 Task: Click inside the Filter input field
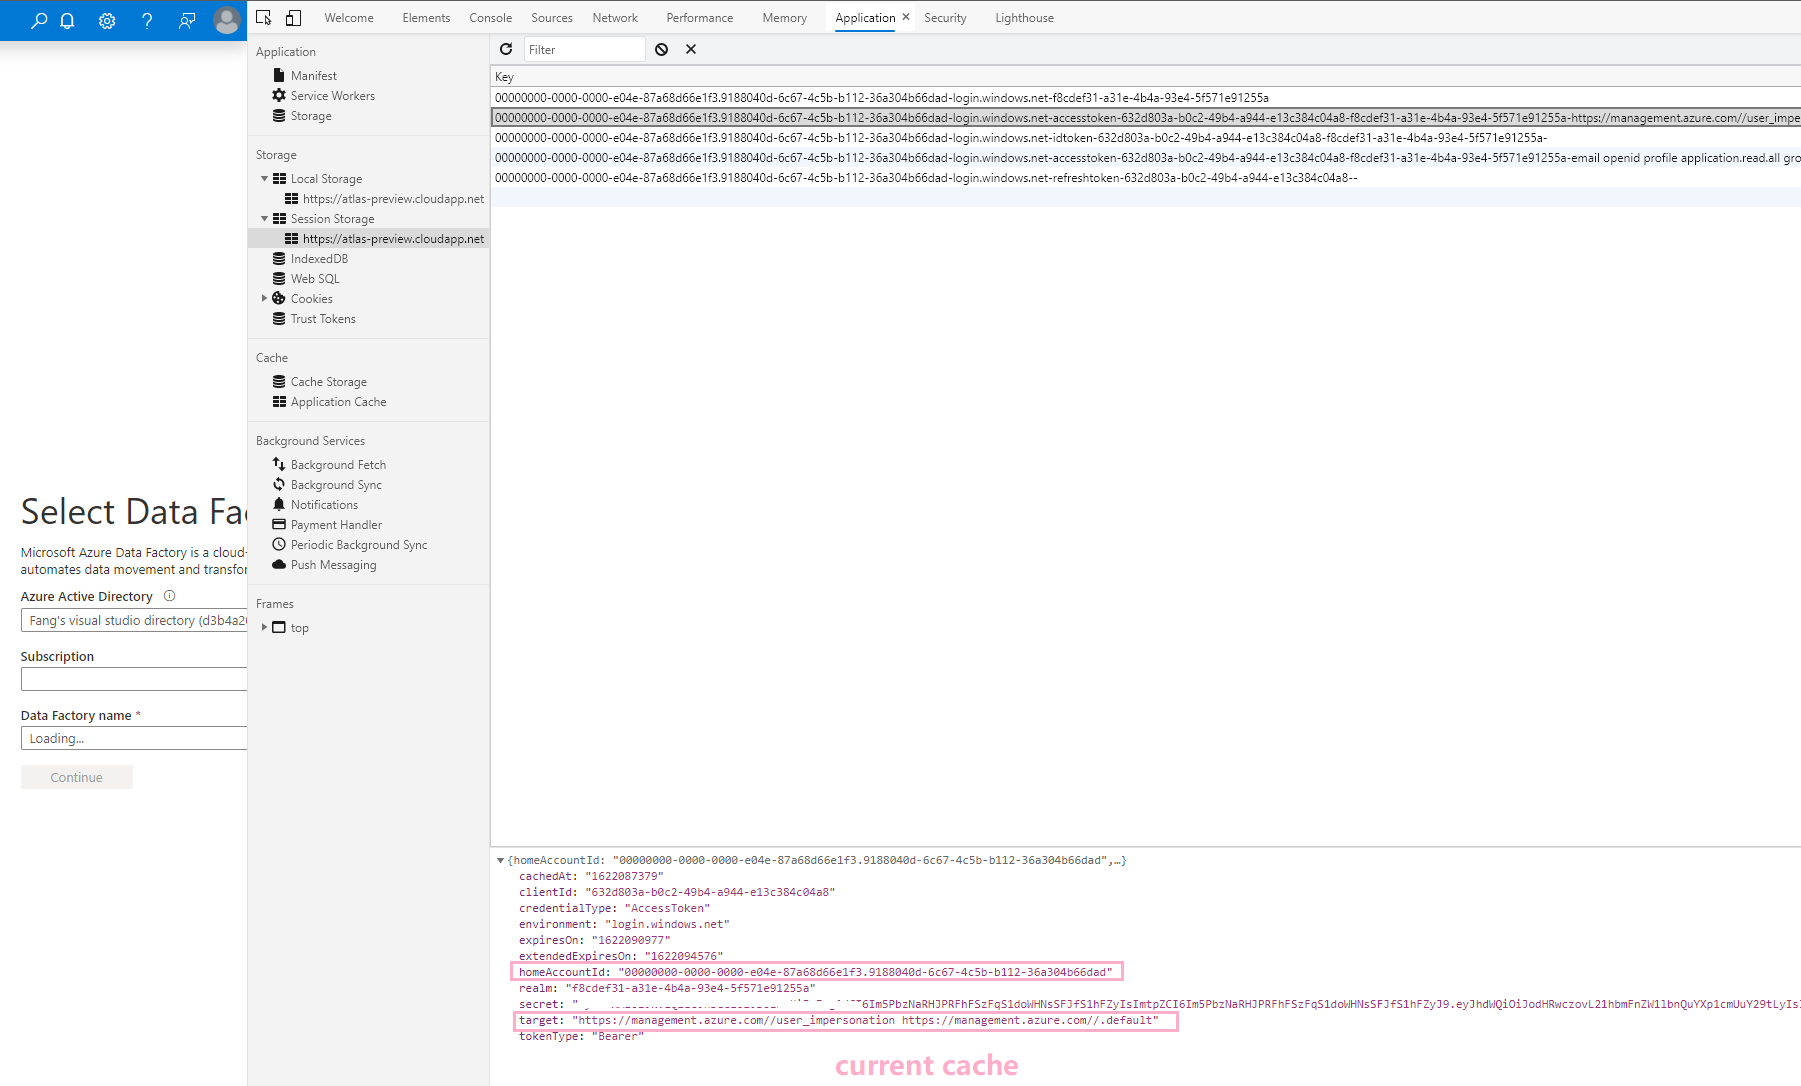point(584,48)
